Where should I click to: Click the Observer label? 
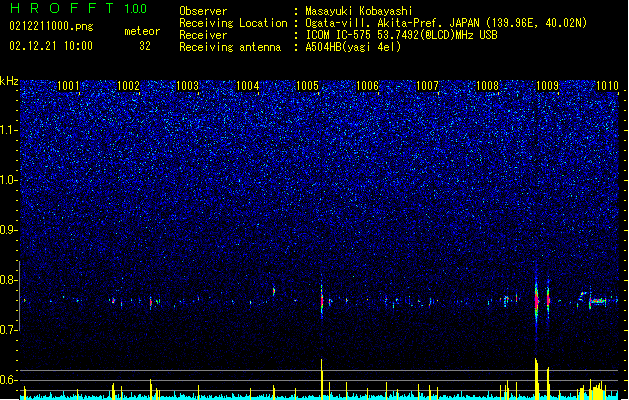[x=203, y=11]
